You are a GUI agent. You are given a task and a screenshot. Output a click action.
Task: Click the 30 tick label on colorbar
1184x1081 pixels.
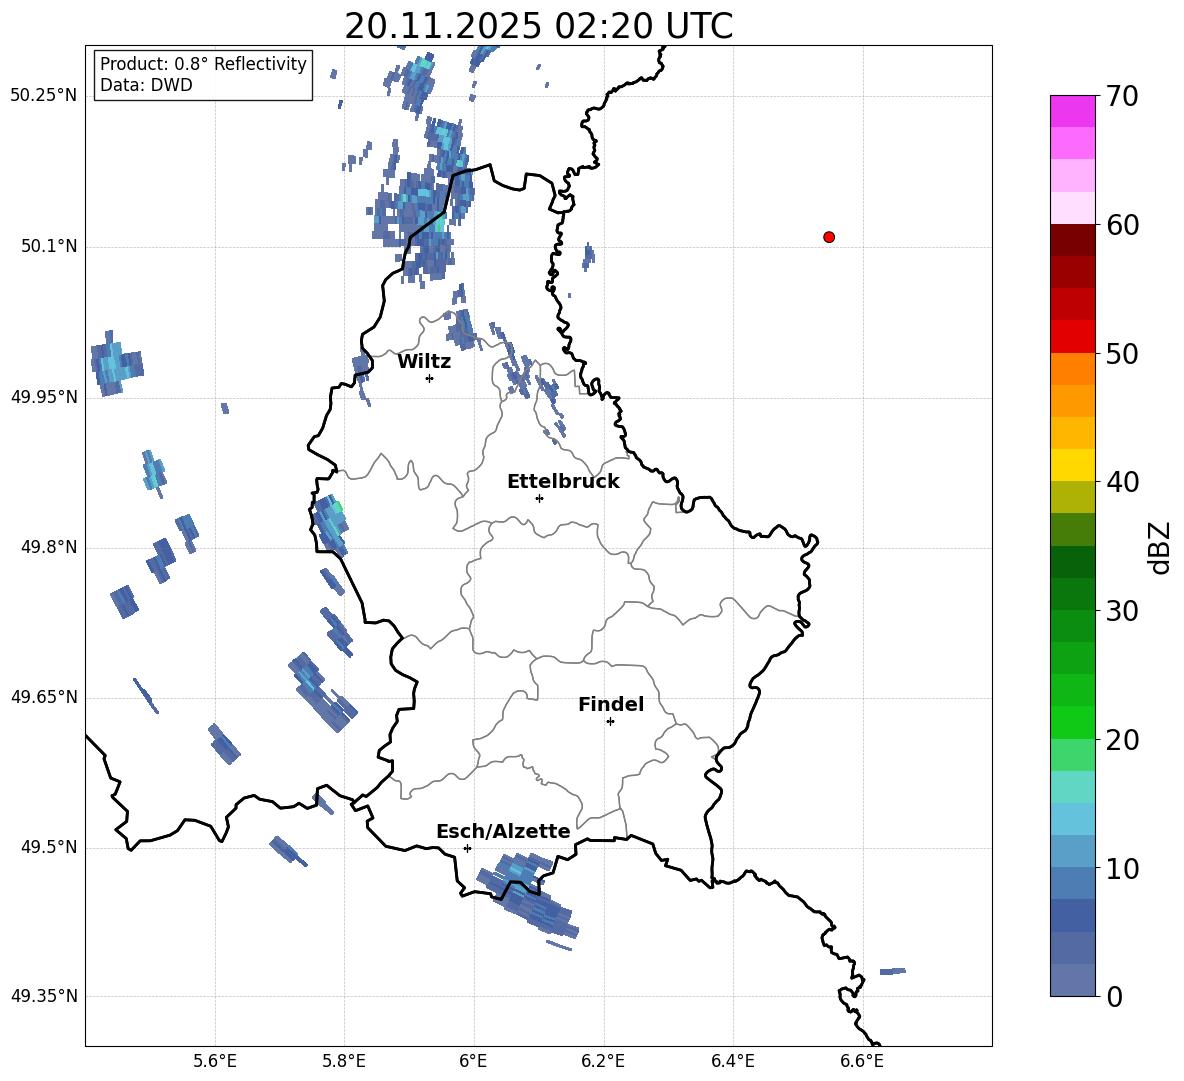tap(1122, 611)
